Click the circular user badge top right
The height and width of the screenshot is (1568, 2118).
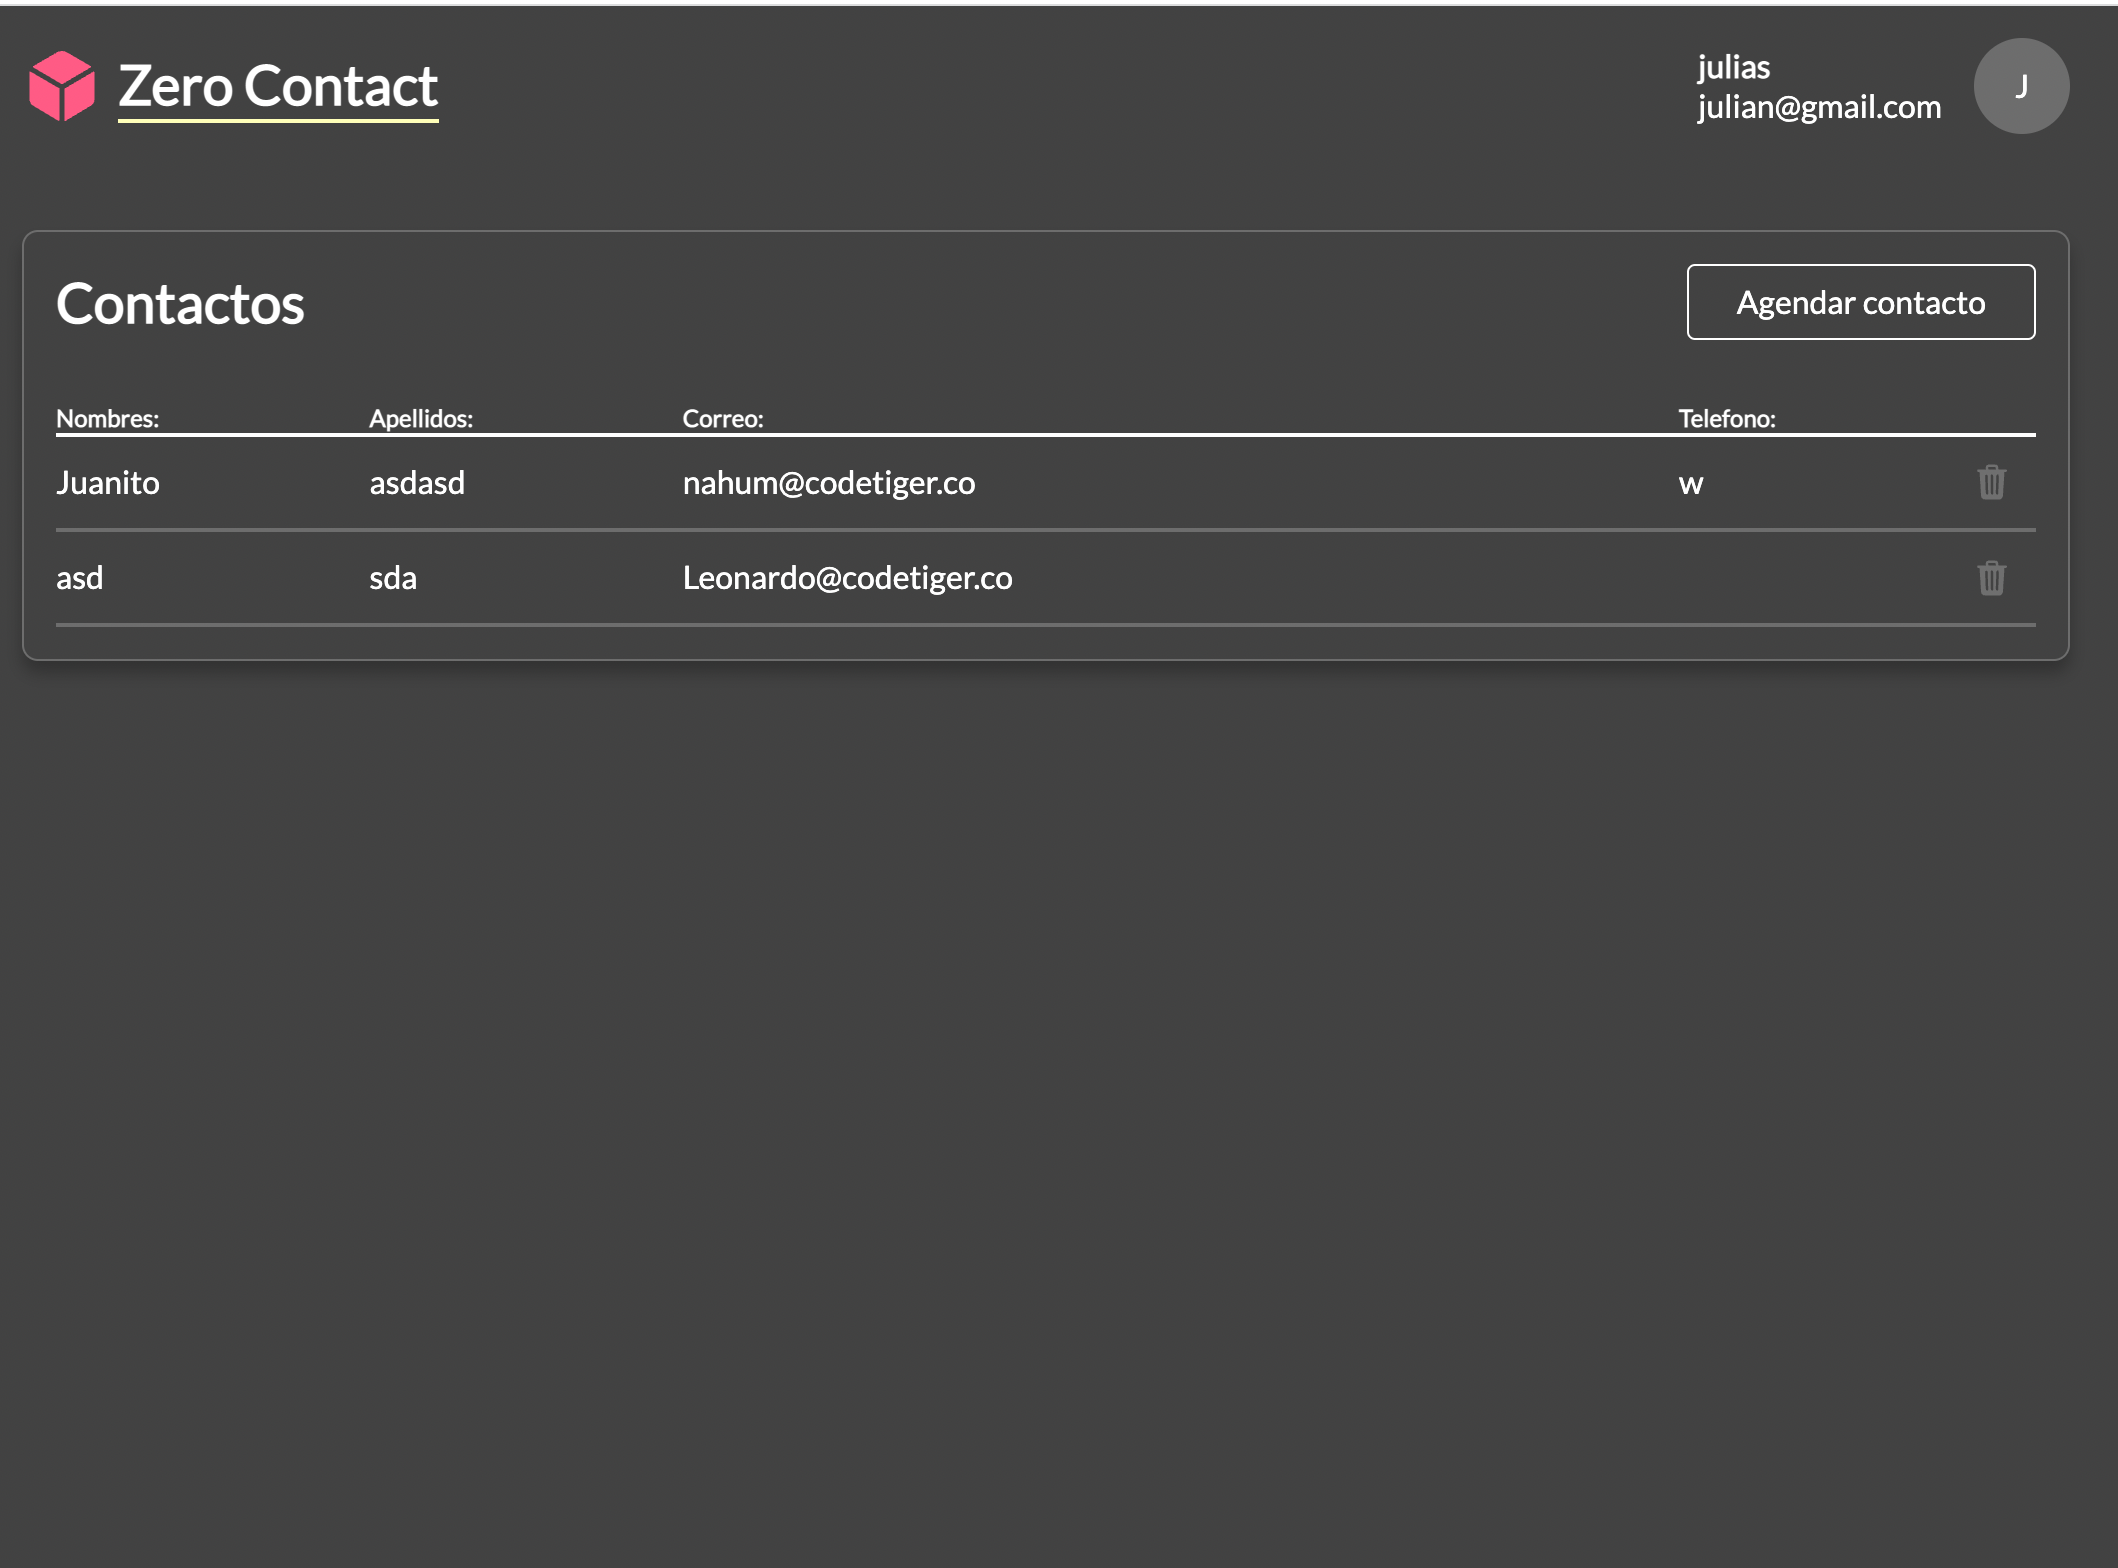(2020, 86)
